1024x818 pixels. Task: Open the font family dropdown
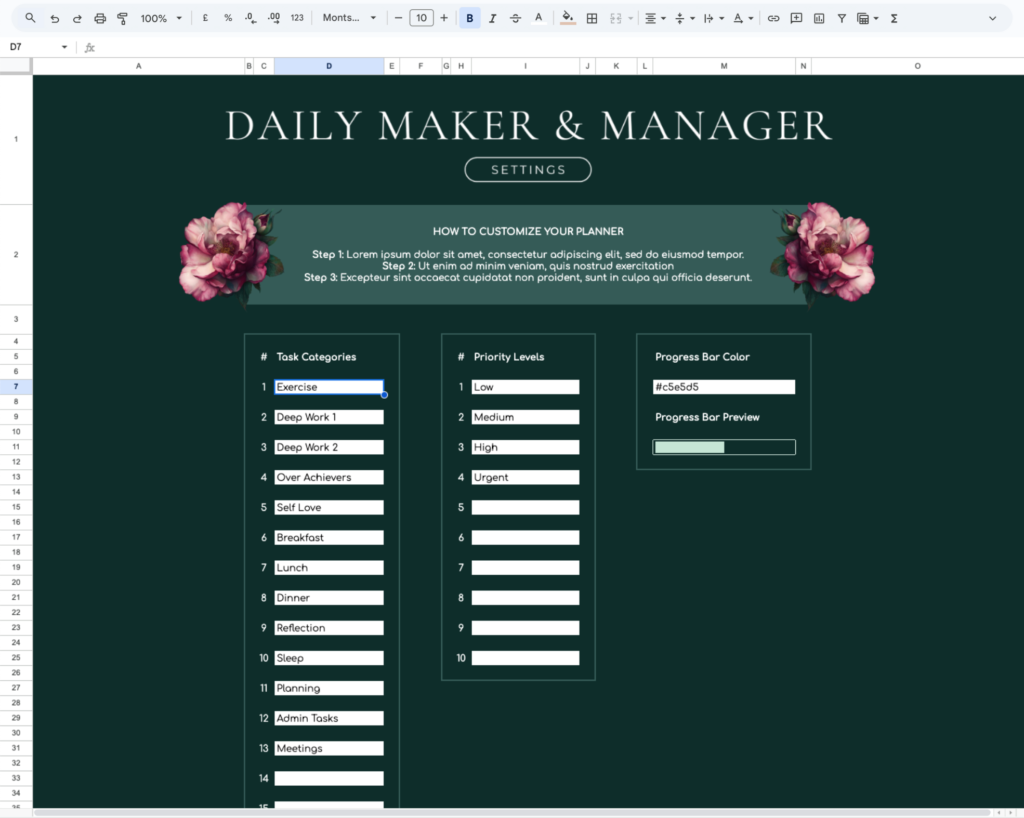(349, 17)
